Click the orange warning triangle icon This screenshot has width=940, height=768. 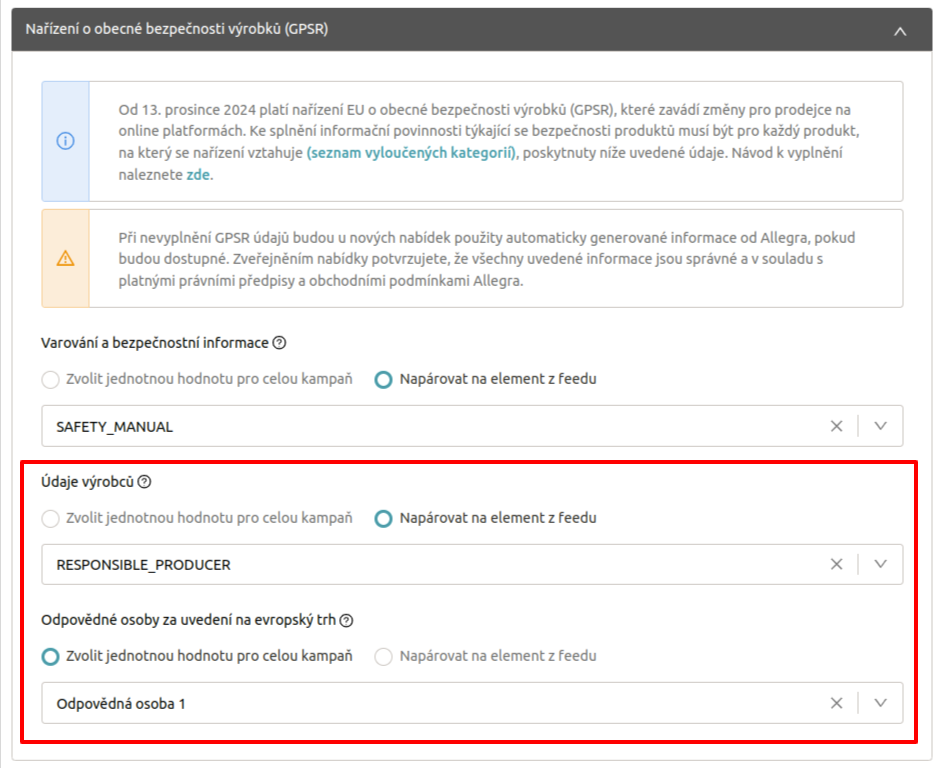65,258
